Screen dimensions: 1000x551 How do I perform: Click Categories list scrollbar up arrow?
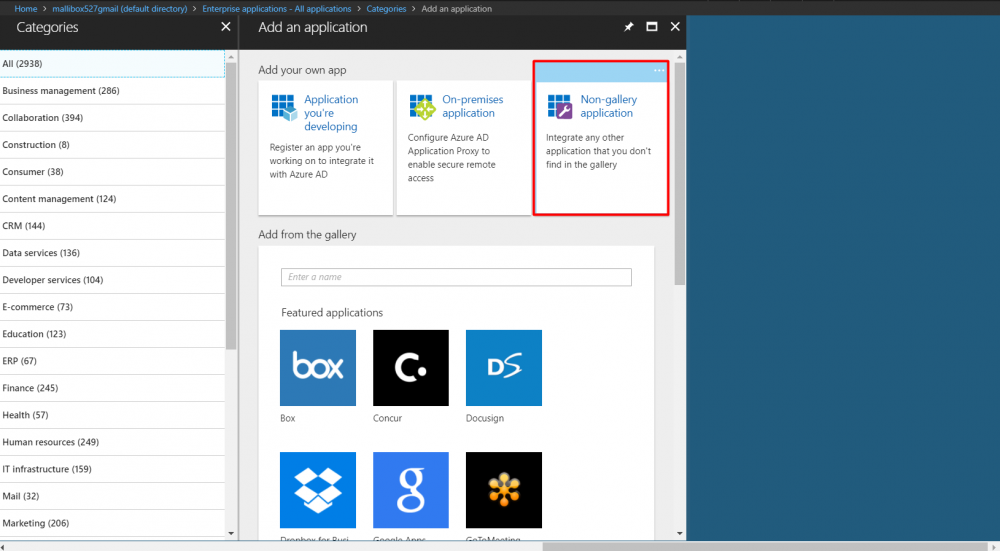pos(231,57)
